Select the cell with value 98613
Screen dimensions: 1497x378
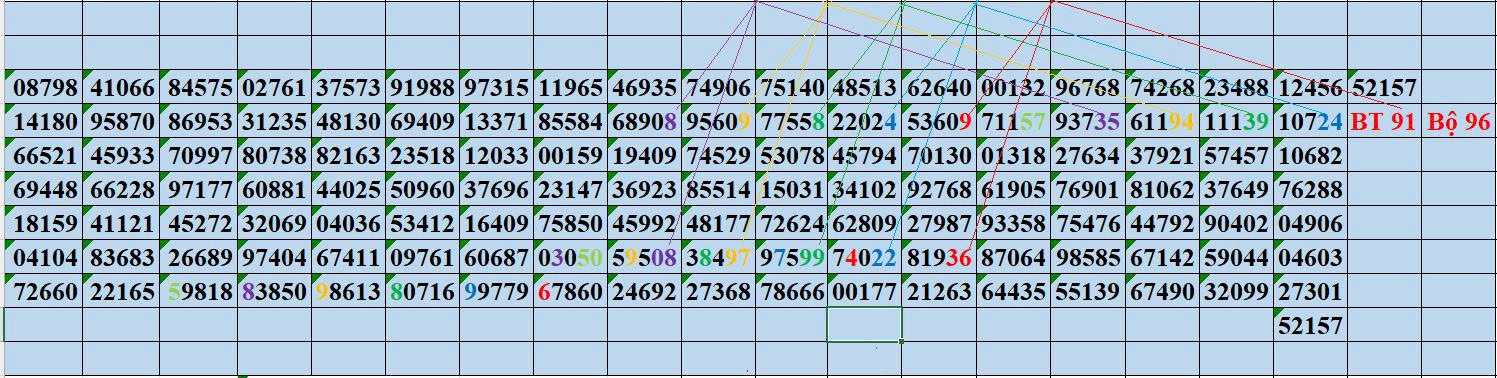348,292
